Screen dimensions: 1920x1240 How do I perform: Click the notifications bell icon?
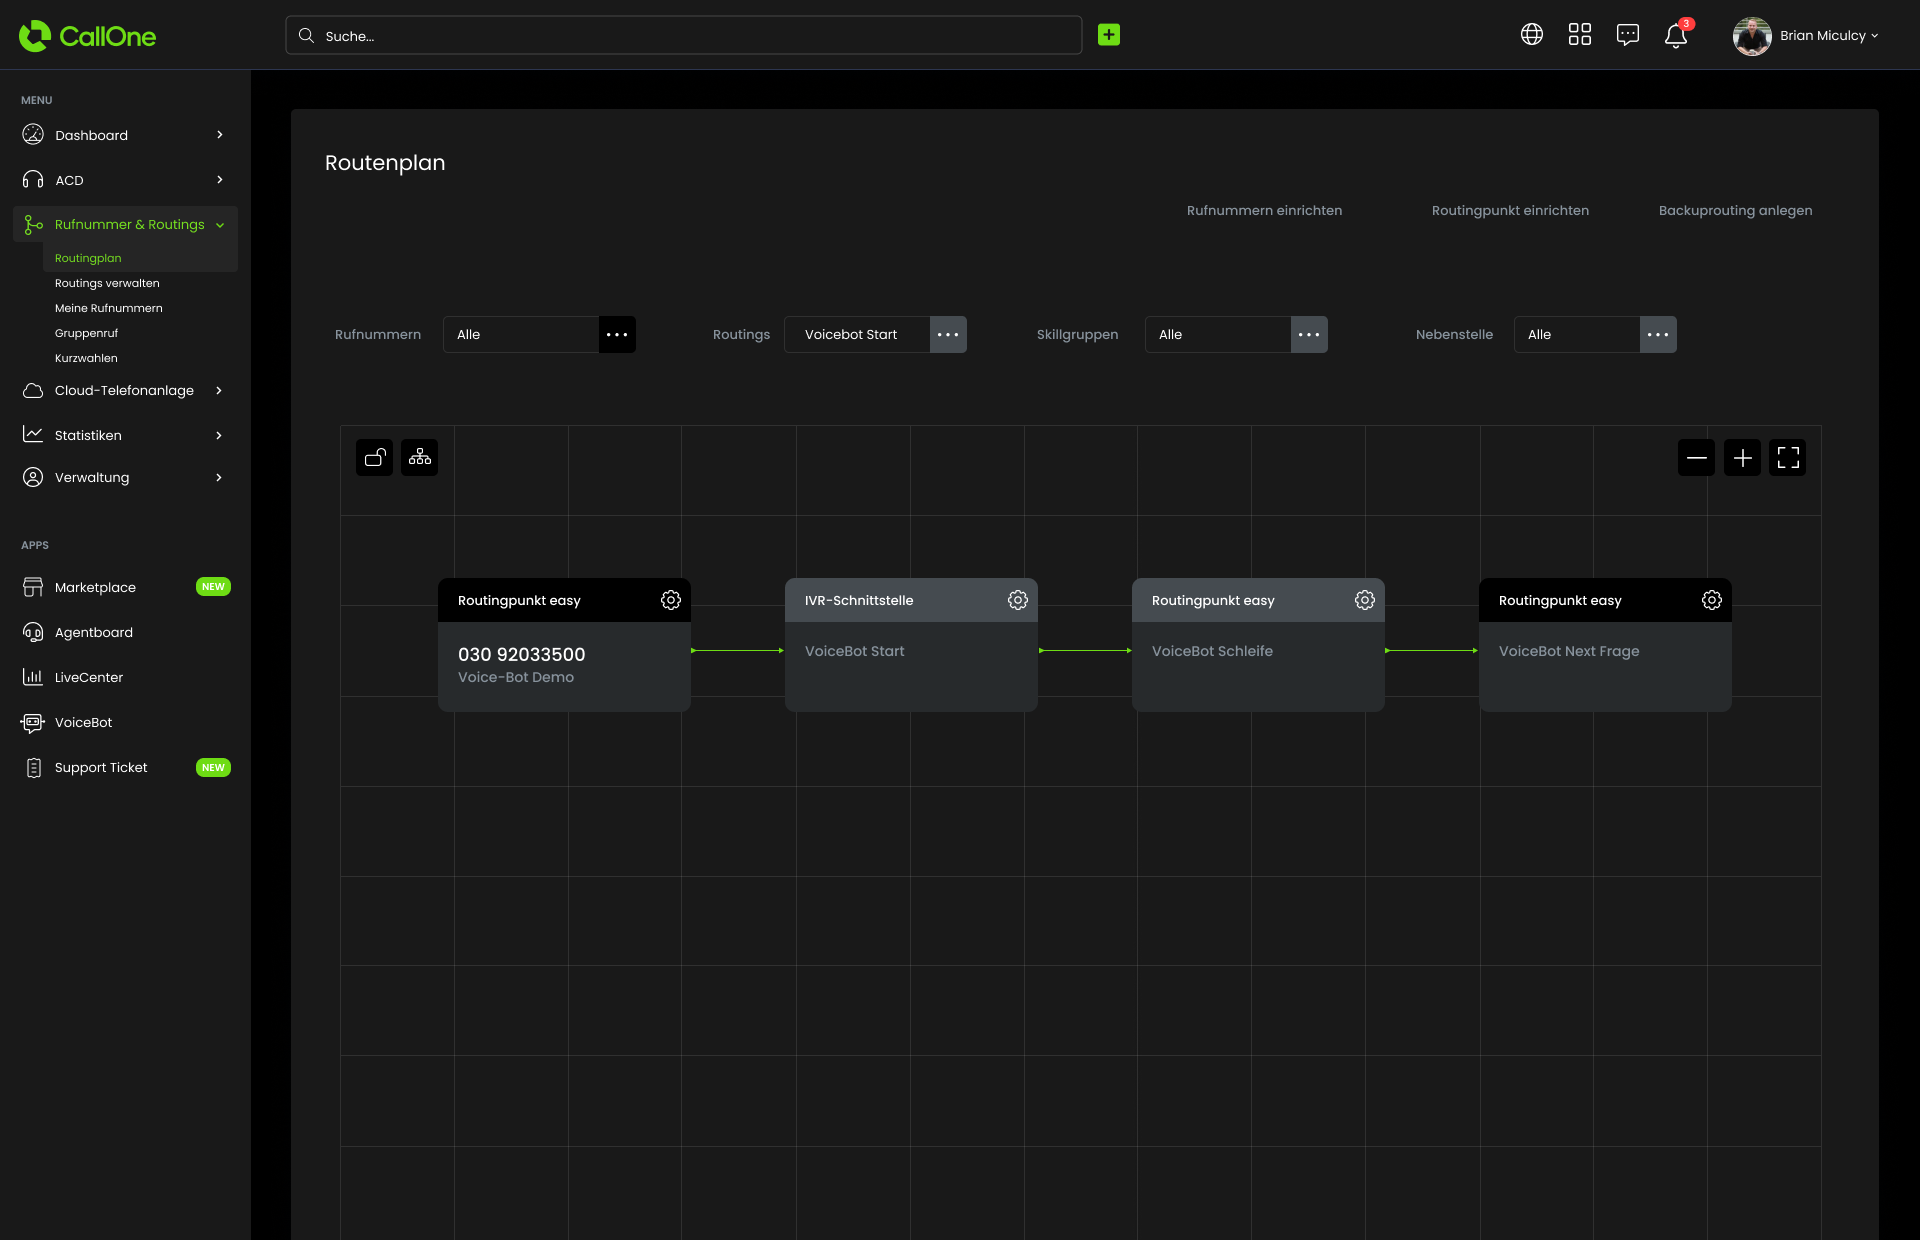1677,34
